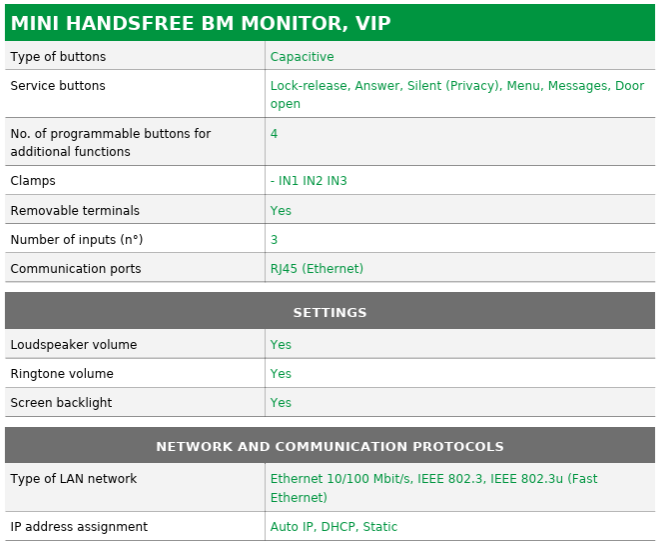Select the IP address assignment label
The width and height of the screenshot is (663, 547).
[79, 527]
